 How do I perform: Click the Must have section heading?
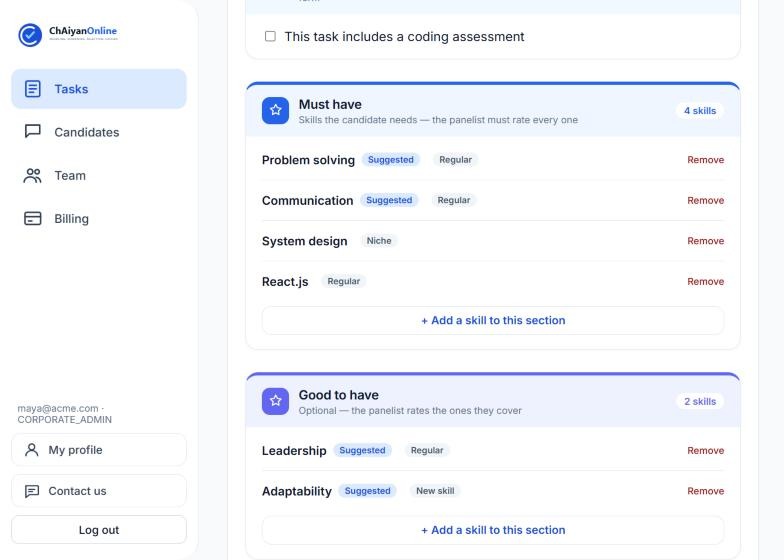coord(330,104)
